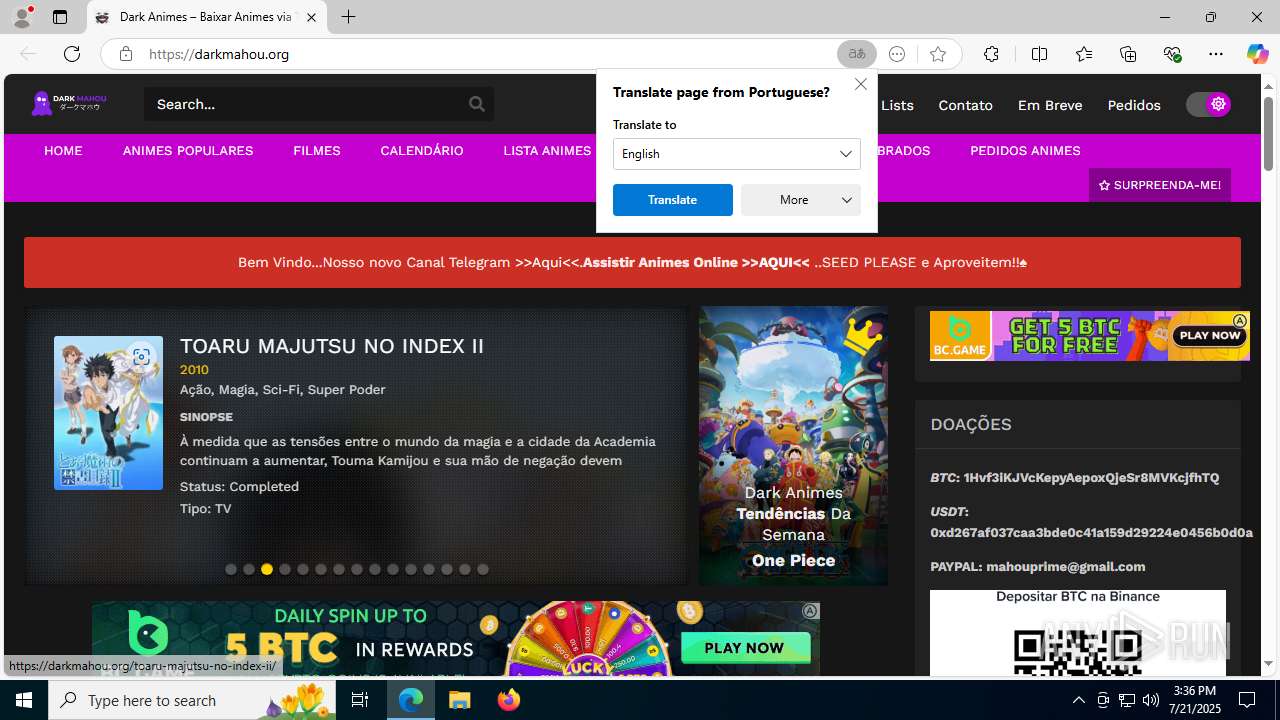Select the BTC donation address text
Image resolution: width=1280 pixels, height=720 pixels.
[x=1091, y=478]
